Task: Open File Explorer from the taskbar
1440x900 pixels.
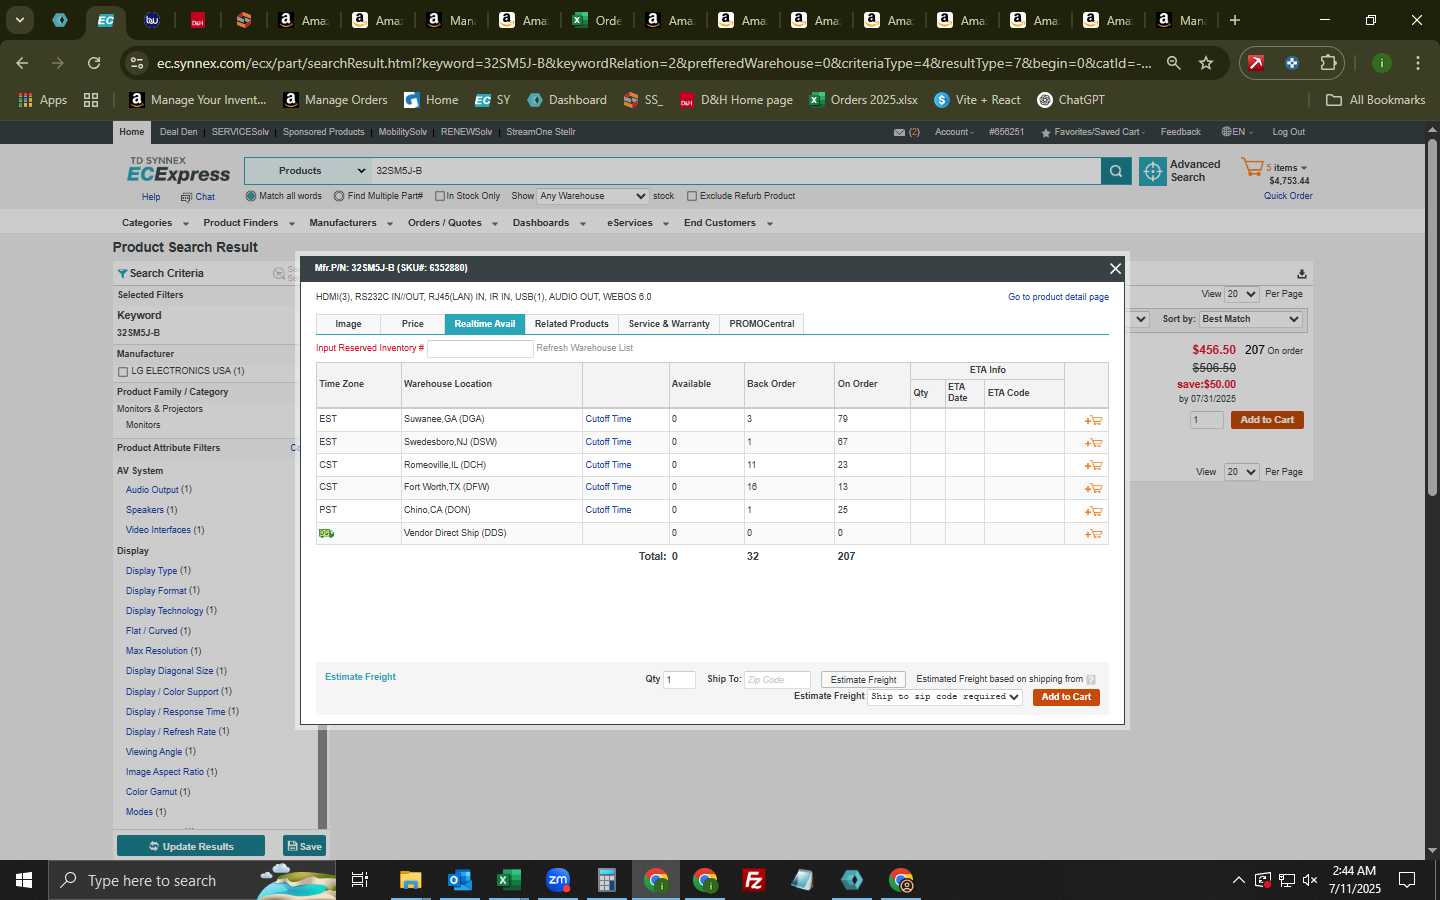Action: coord(411,880)
